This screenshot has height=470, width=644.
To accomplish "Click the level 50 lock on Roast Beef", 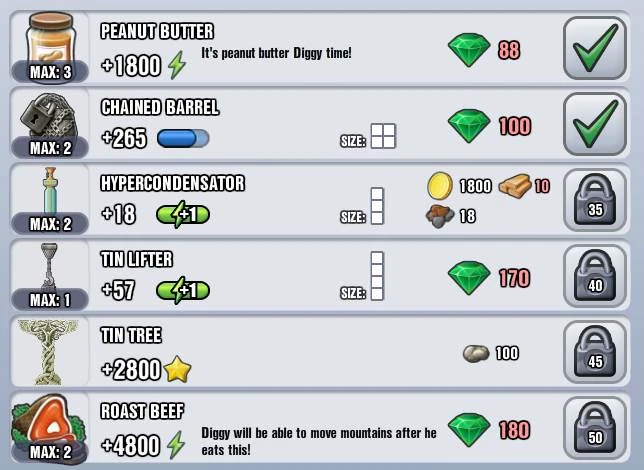I will pyautogui.click(x=595, y=428).
